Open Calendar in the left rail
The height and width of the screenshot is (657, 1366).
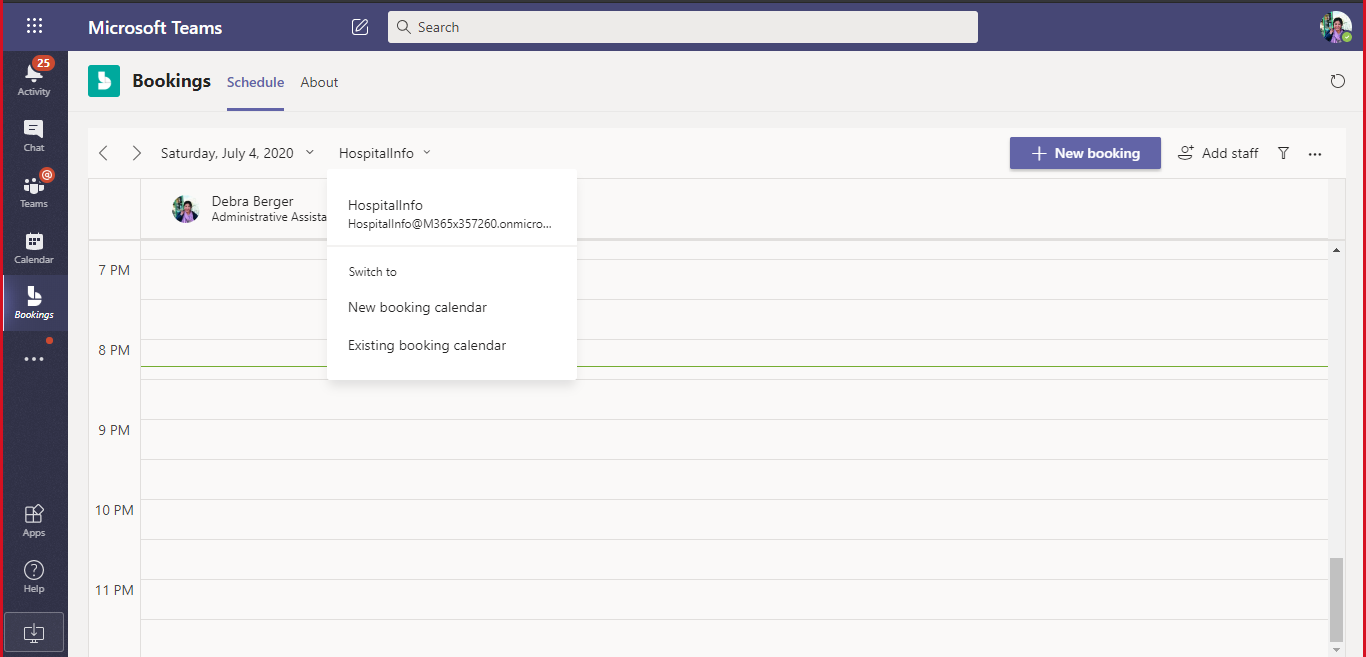tap(34, 247)
